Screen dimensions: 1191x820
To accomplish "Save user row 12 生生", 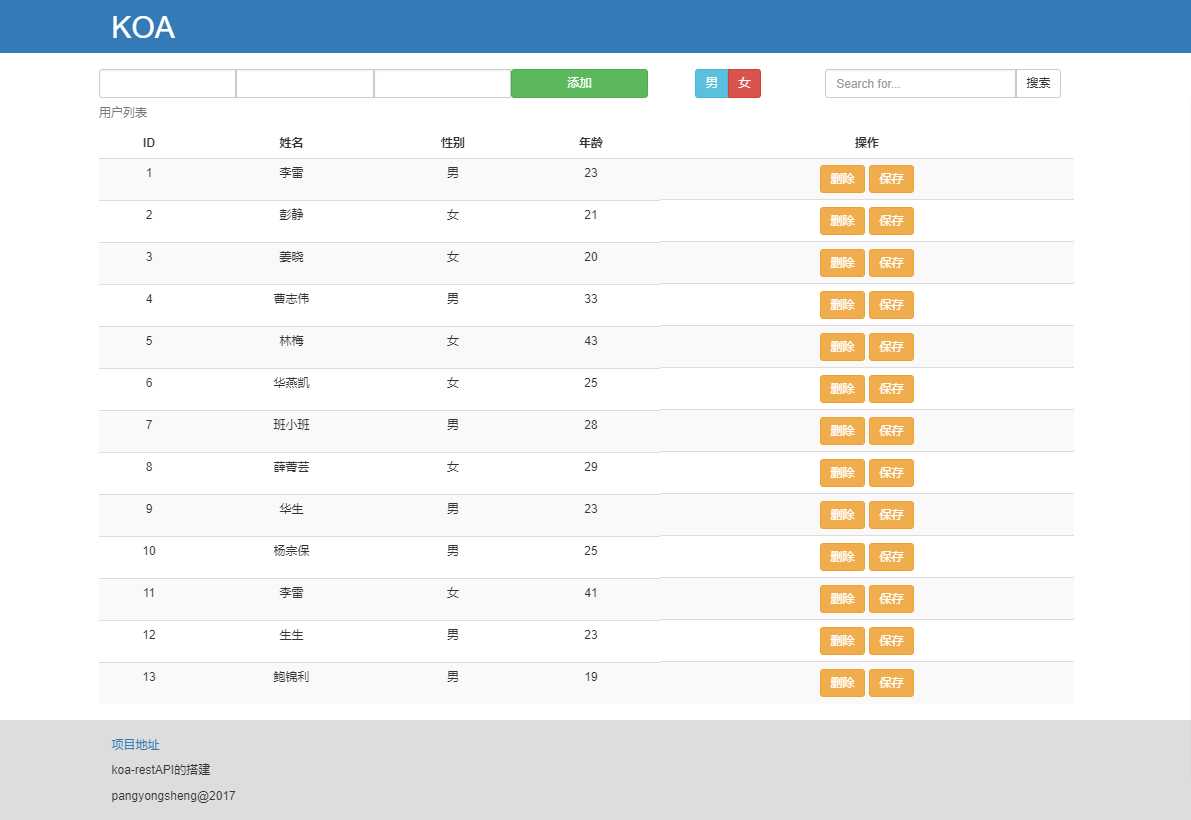I will [x=891, y=641].
